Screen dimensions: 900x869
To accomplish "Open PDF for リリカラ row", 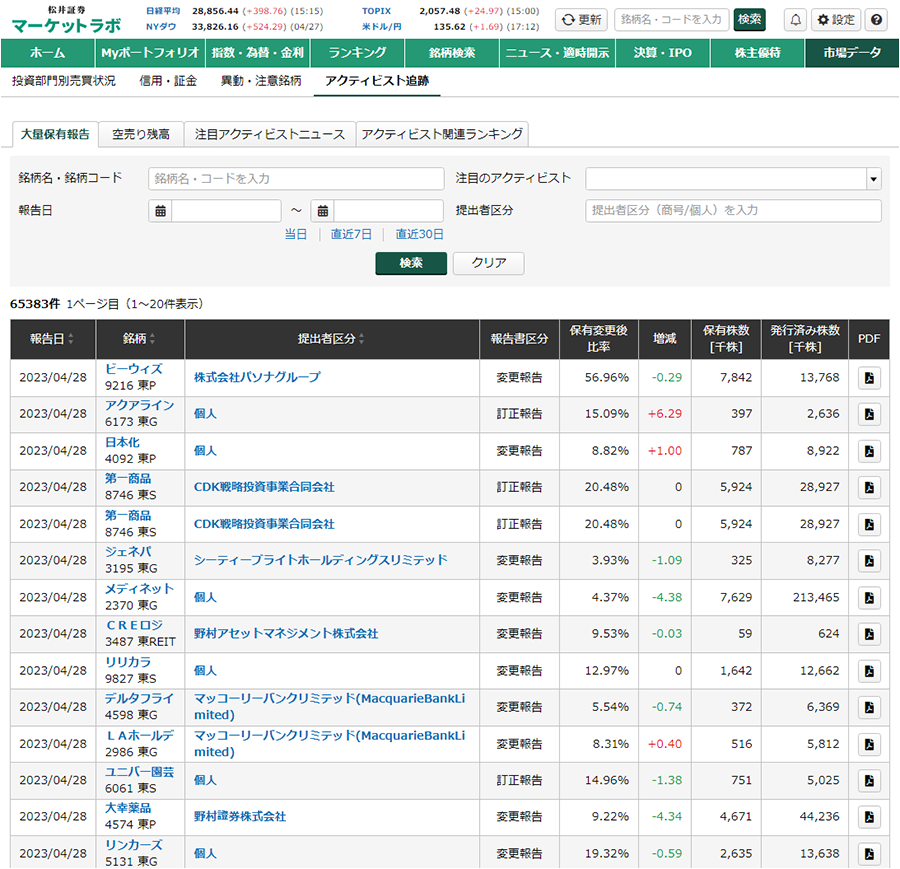I will tap(869, 671).
